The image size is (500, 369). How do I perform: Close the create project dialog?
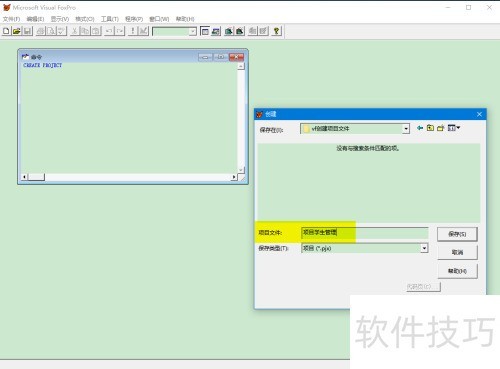(x=479, y=114)
